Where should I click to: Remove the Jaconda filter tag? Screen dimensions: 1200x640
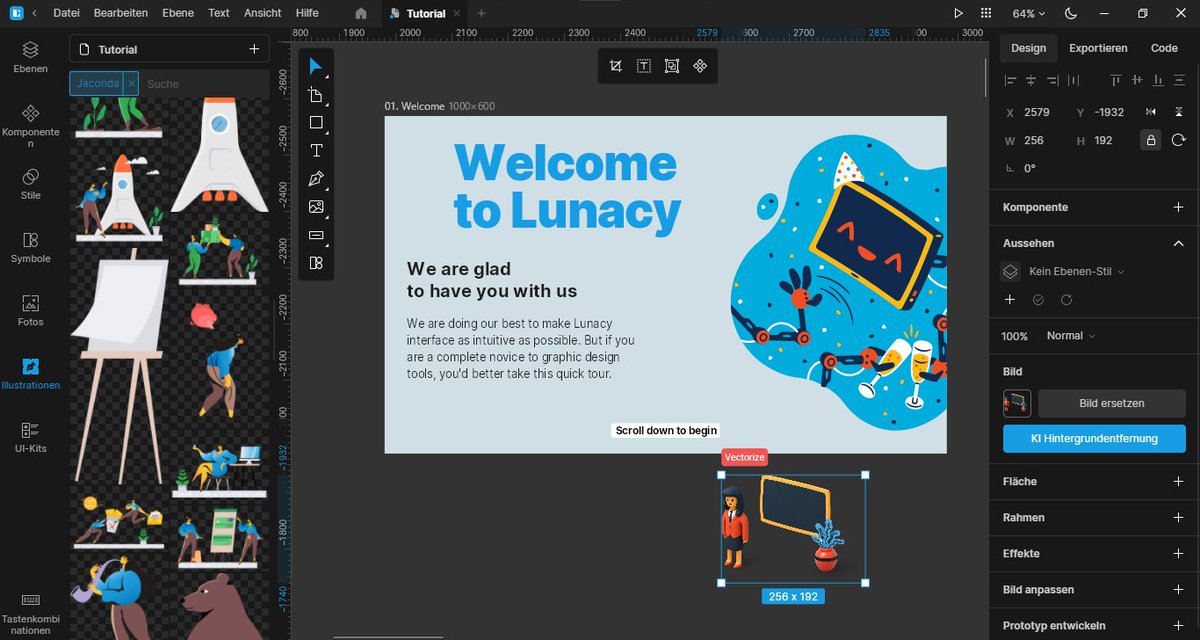131,84
